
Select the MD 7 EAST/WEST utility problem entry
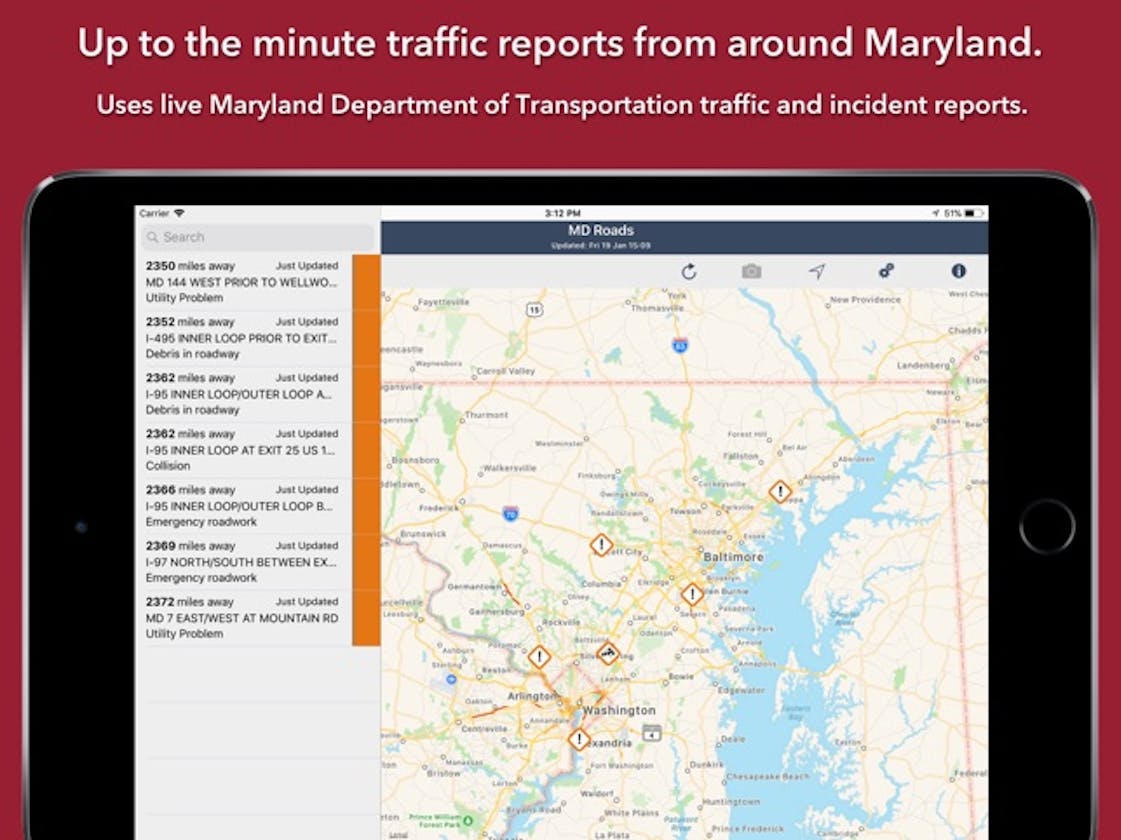point(240,617)
